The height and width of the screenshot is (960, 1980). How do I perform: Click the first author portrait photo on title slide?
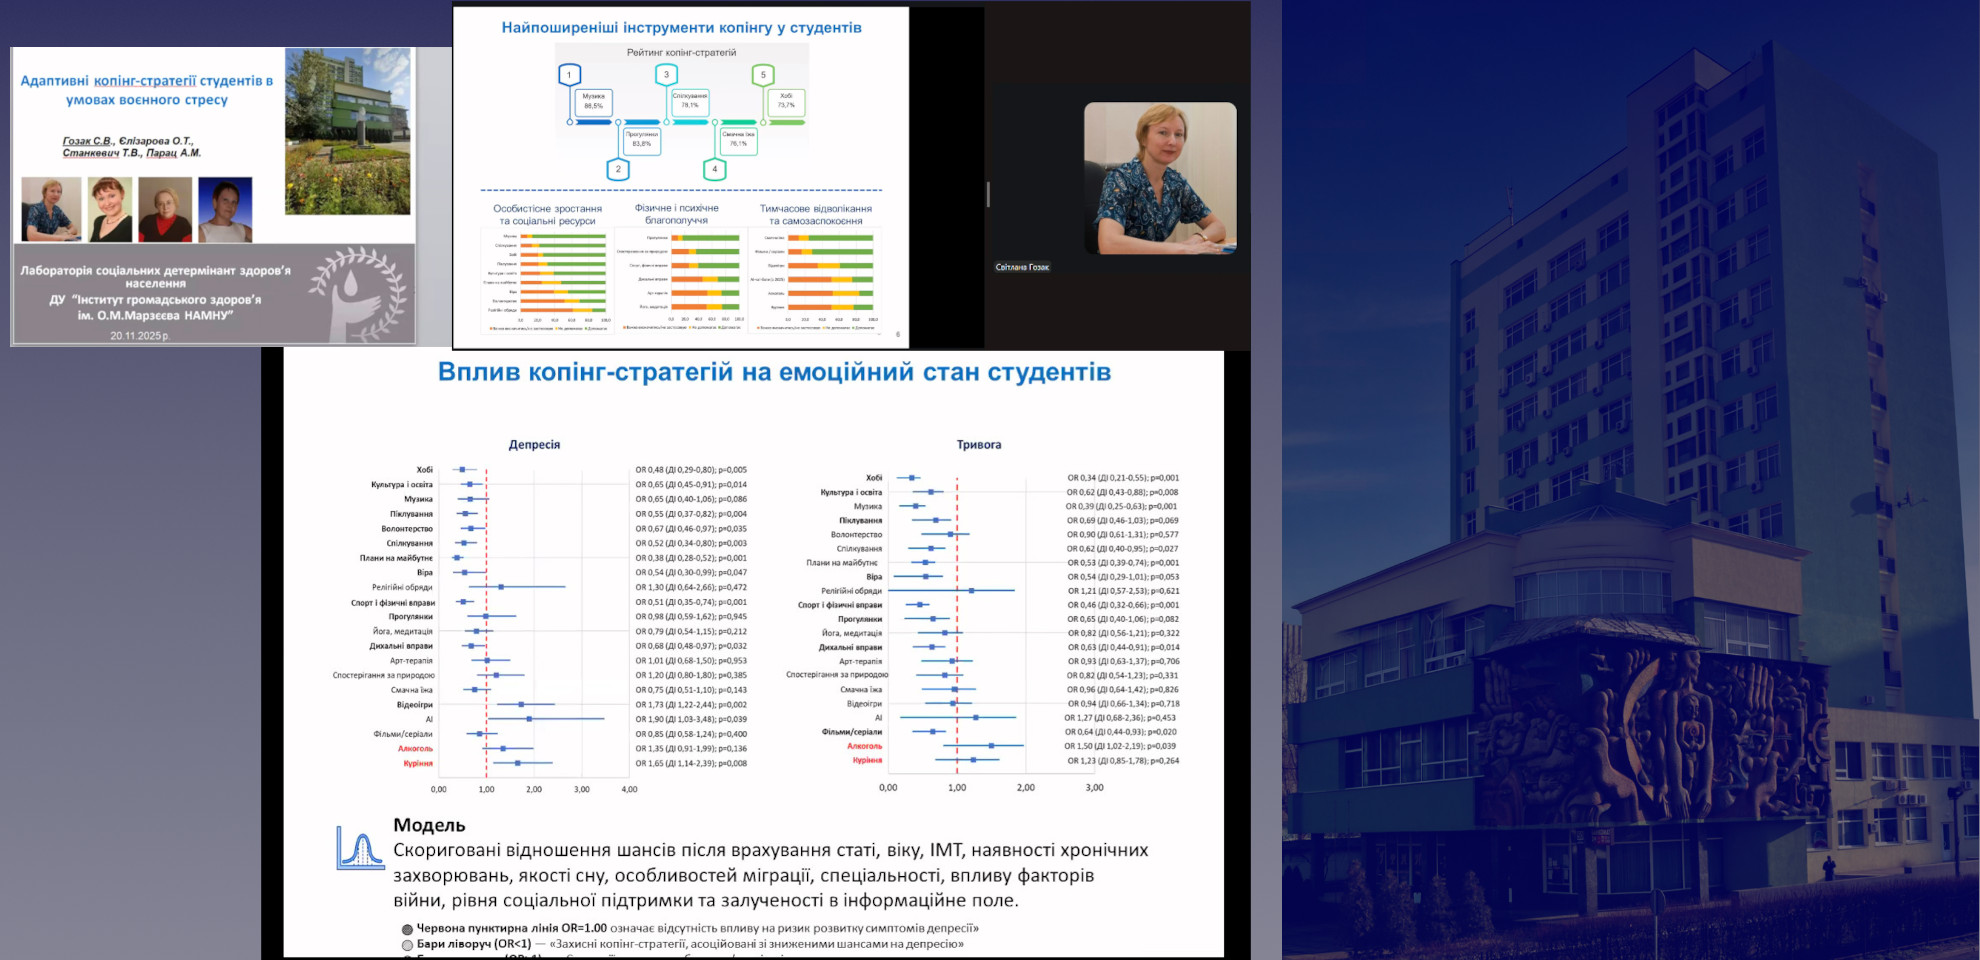pos(50,209)
